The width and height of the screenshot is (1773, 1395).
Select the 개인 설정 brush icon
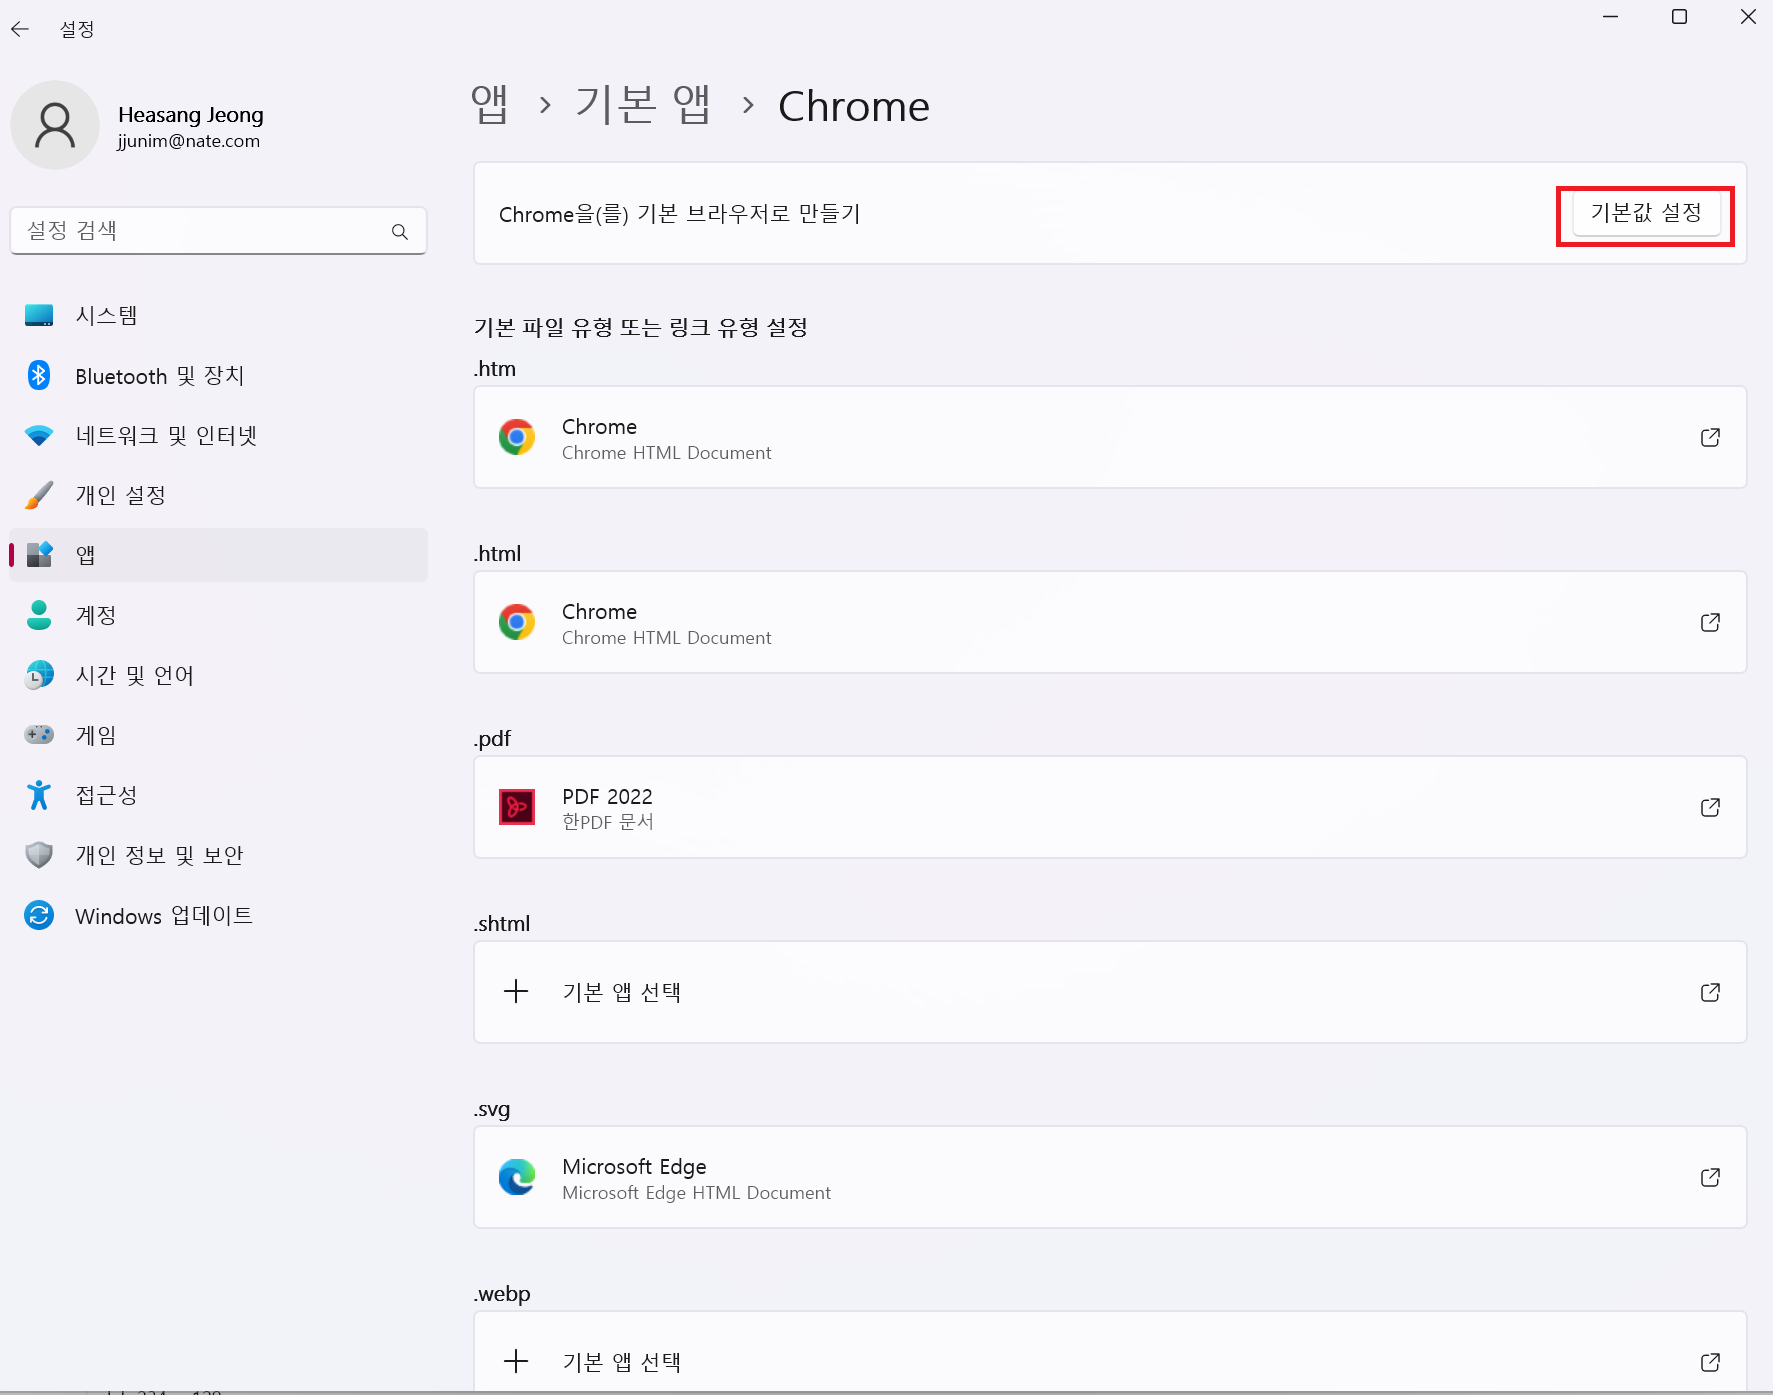38,495
